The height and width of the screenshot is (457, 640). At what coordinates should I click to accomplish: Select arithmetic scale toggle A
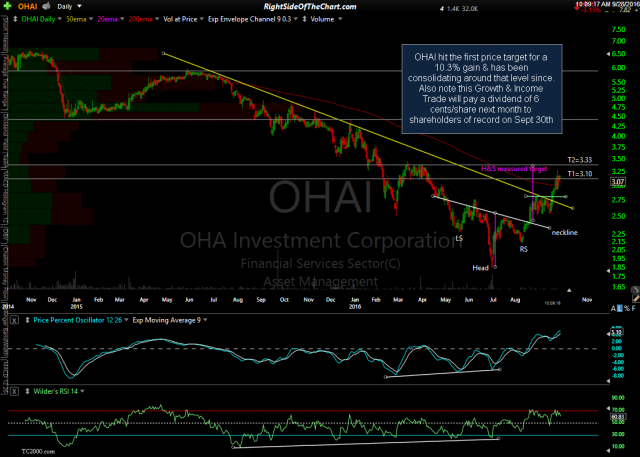coord(613,309)
